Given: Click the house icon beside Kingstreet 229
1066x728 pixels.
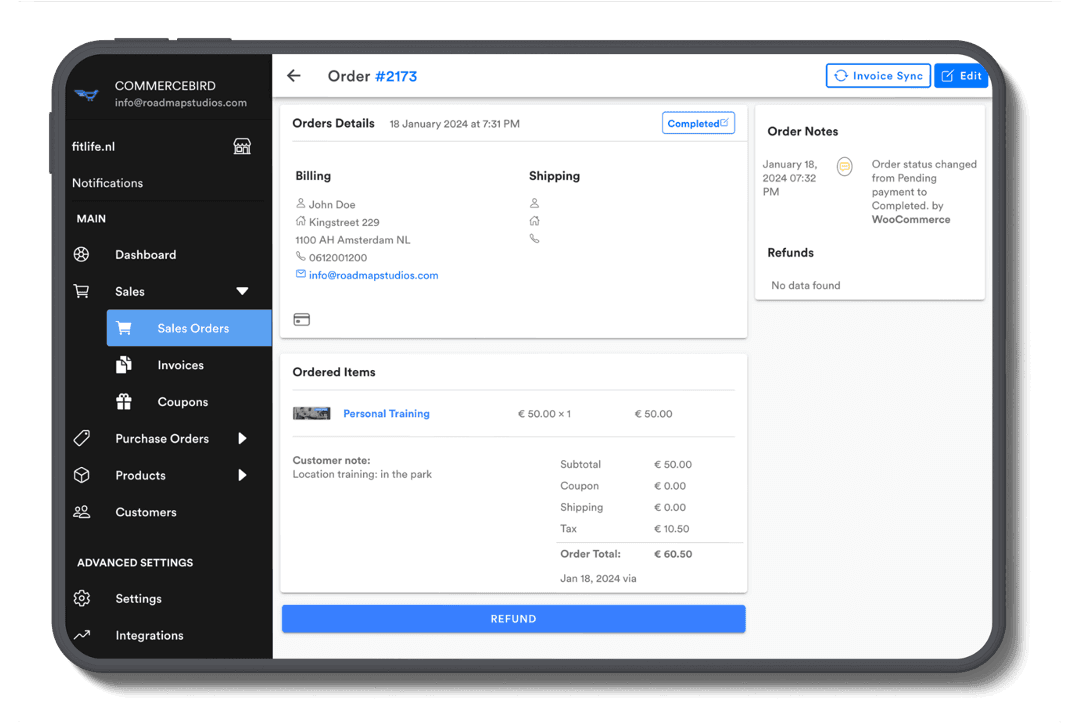Looking at the screenshot, I should coord(300,221).
